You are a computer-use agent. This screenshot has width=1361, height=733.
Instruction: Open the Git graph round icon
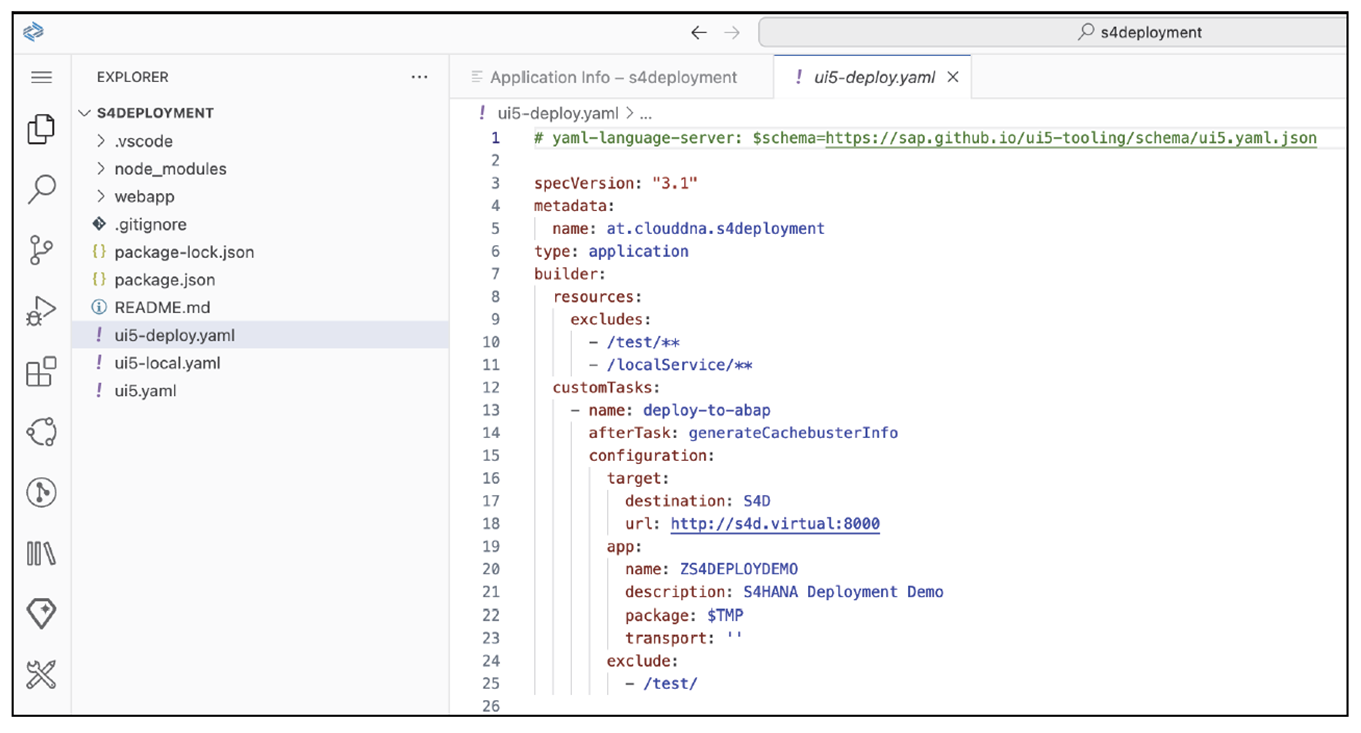41,492
